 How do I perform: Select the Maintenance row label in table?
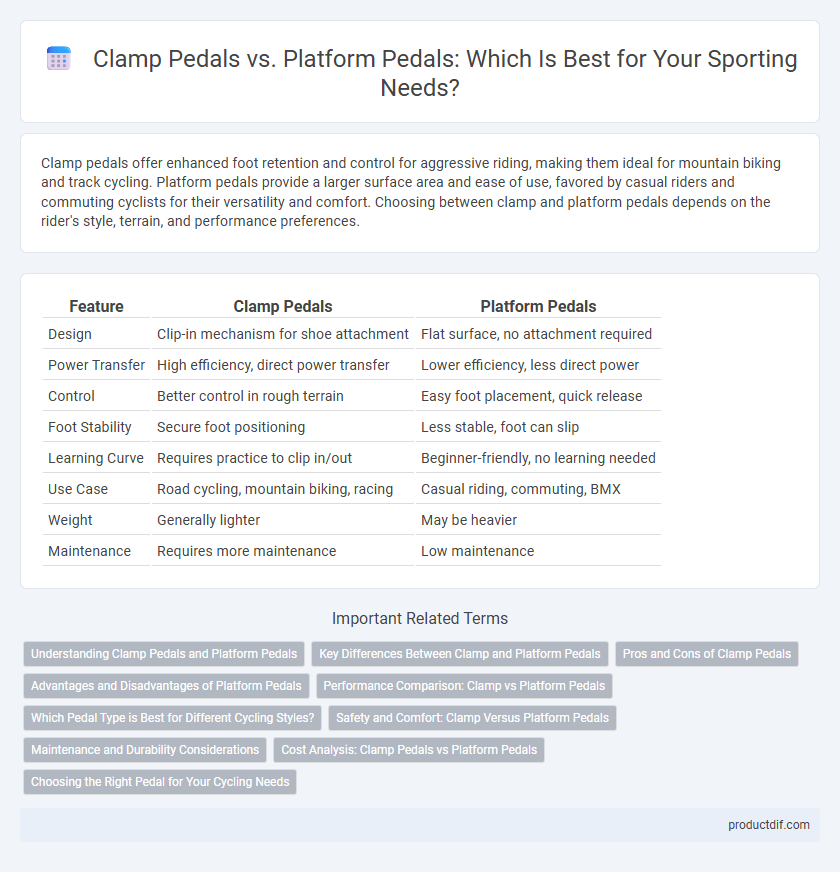pos(90,551)
